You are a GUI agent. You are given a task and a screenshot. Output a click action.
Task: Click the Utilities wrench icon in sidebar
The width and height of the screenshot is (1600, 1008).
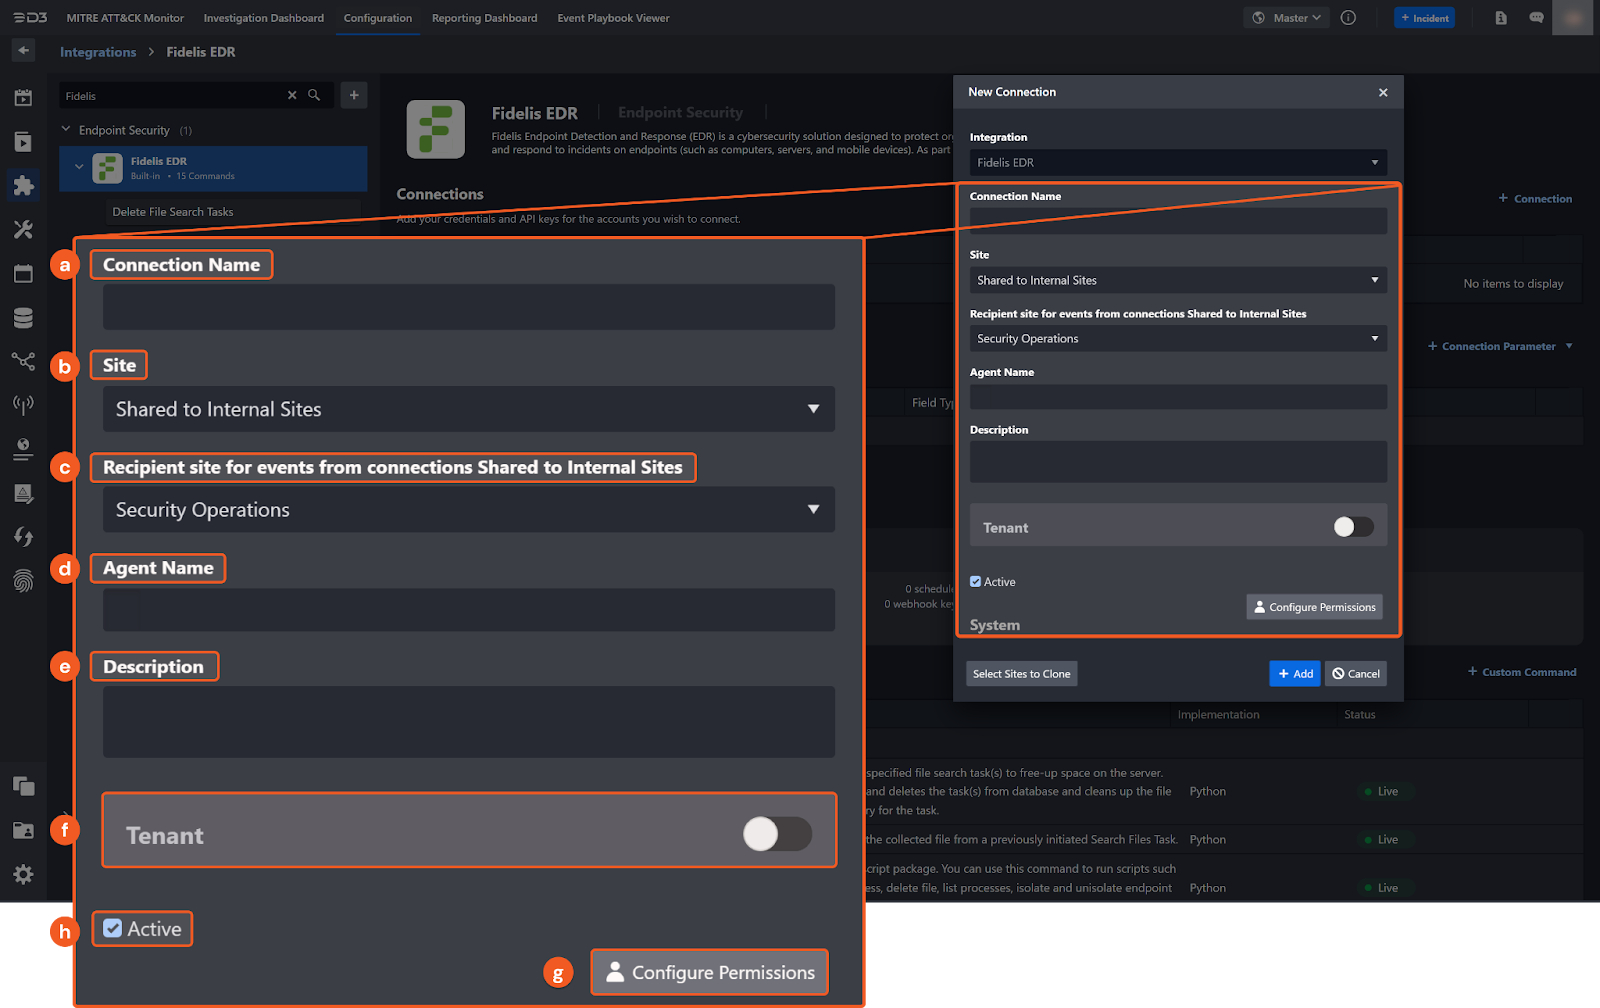(x=23, y=229)
